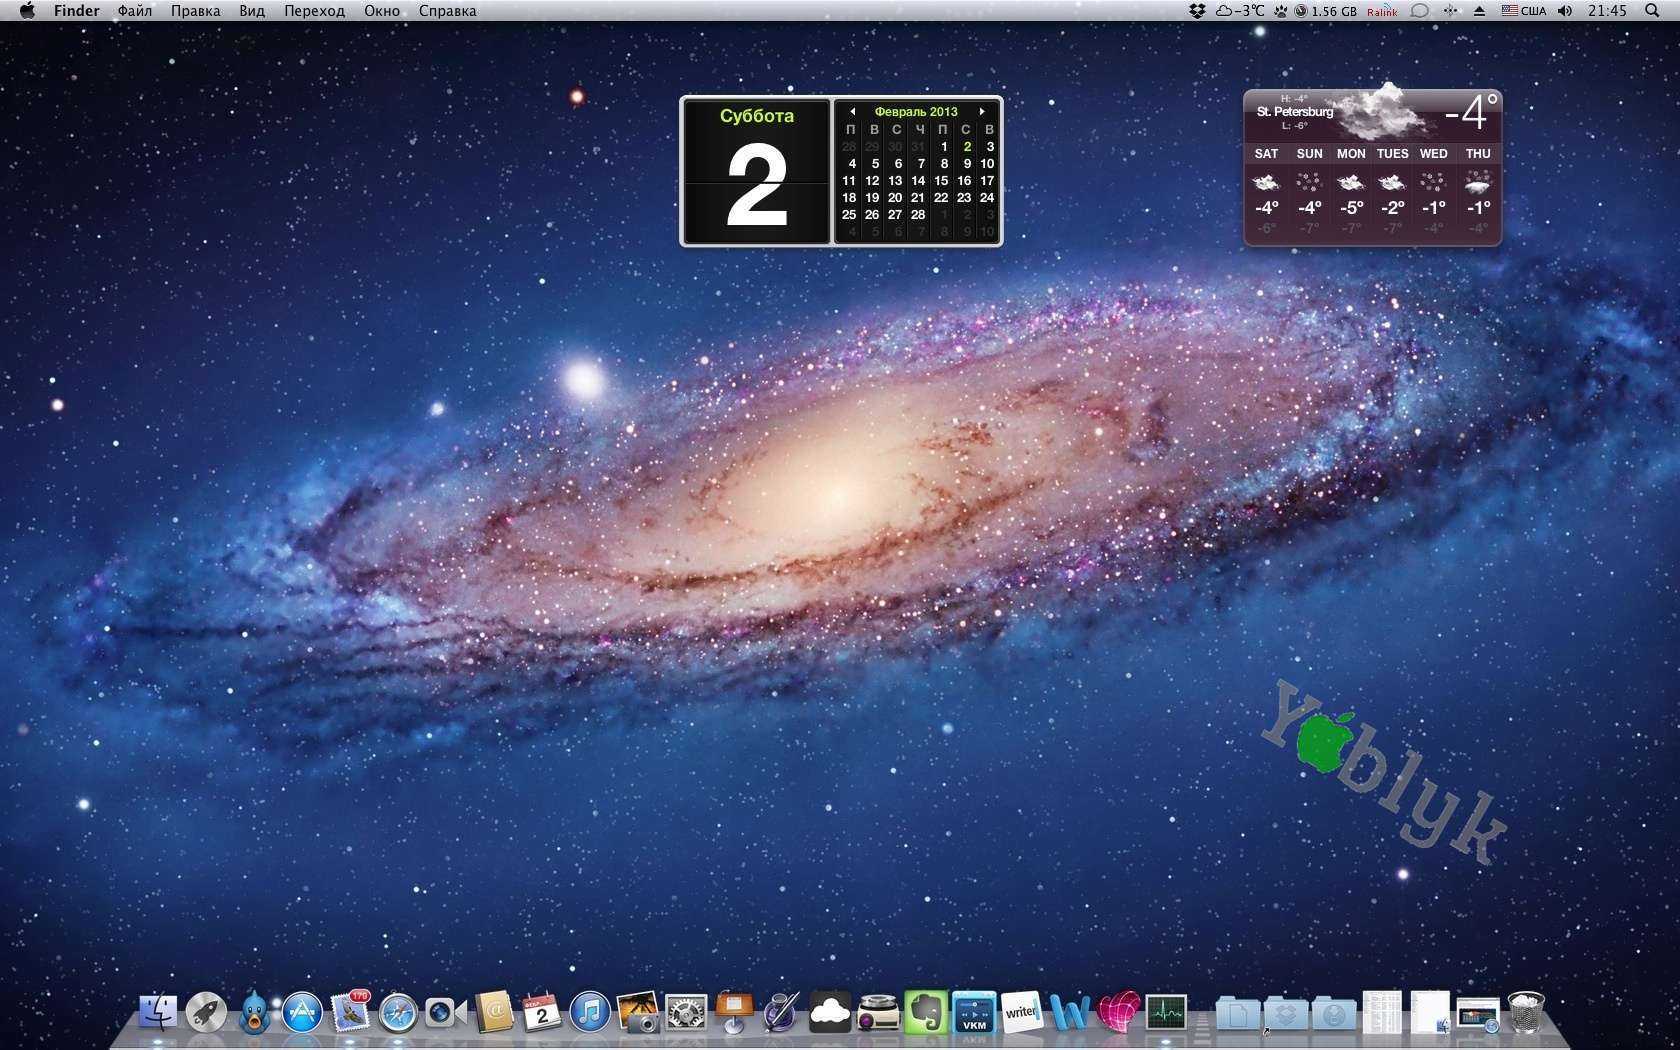Go to next month in calendar widget
The height and width of the screenshot is (1050, 1680).
coord(982,112)
